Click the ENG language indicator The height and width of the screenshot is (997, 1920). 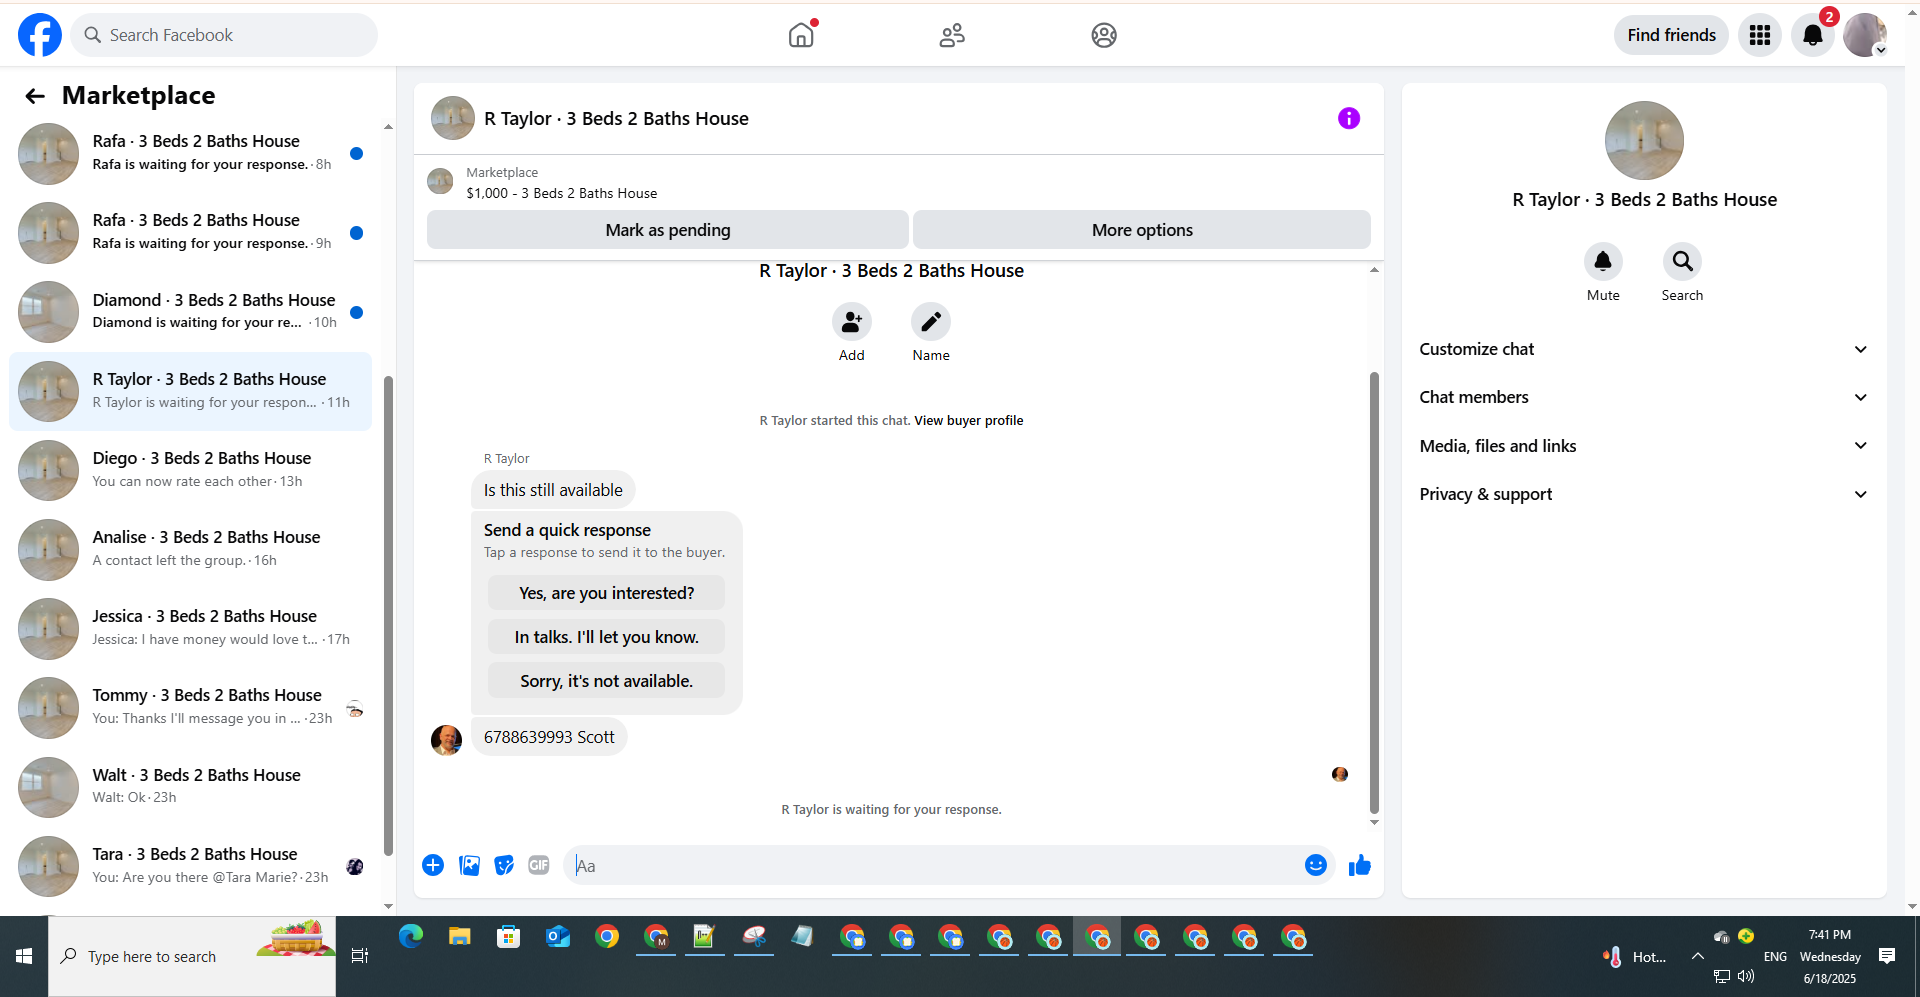[x=1775, y=957]
